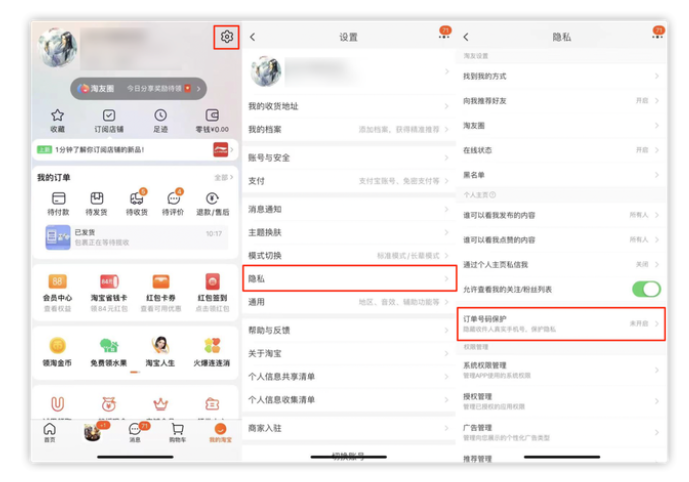Open more options dots on 设置 header
Screen dimensions: 689x482
point(444,37)
